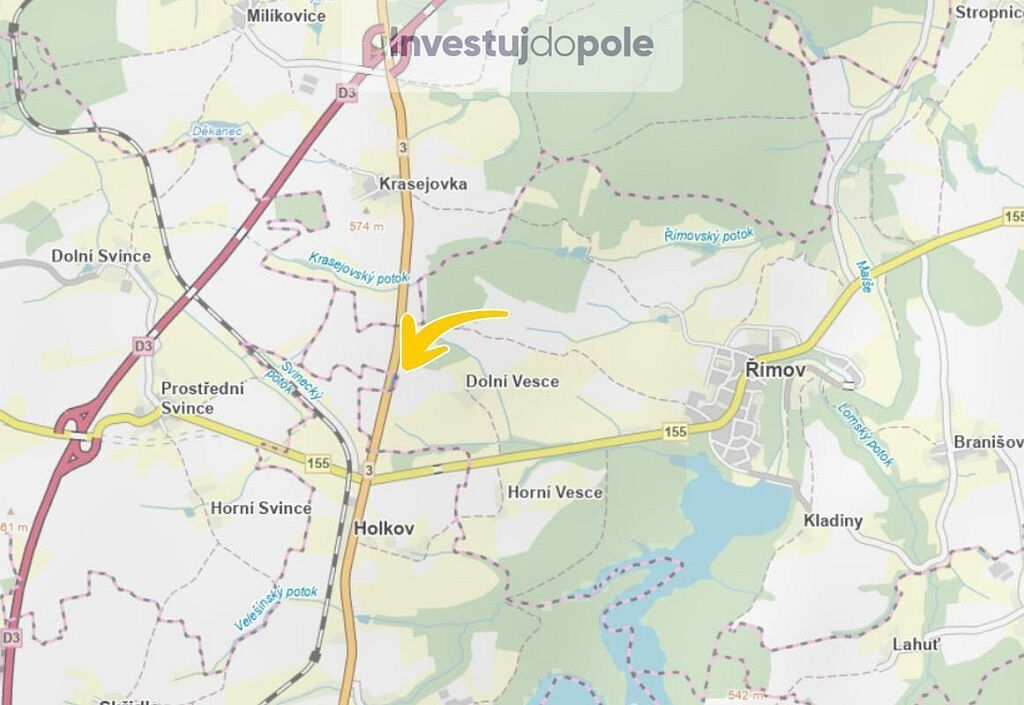1024x705 pixels.
Task: Click the road 3 badge at Holkov junction
Action: coord(369,470)
